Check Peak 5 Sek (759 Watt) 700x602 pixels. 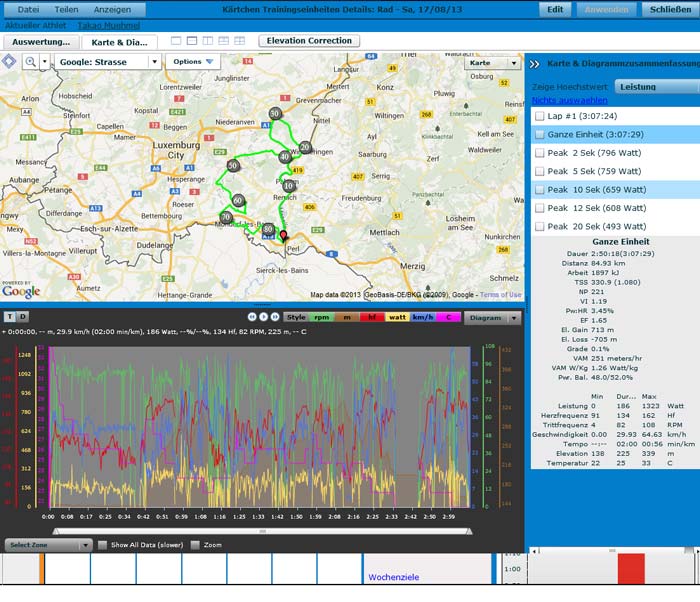coord(539,171)
